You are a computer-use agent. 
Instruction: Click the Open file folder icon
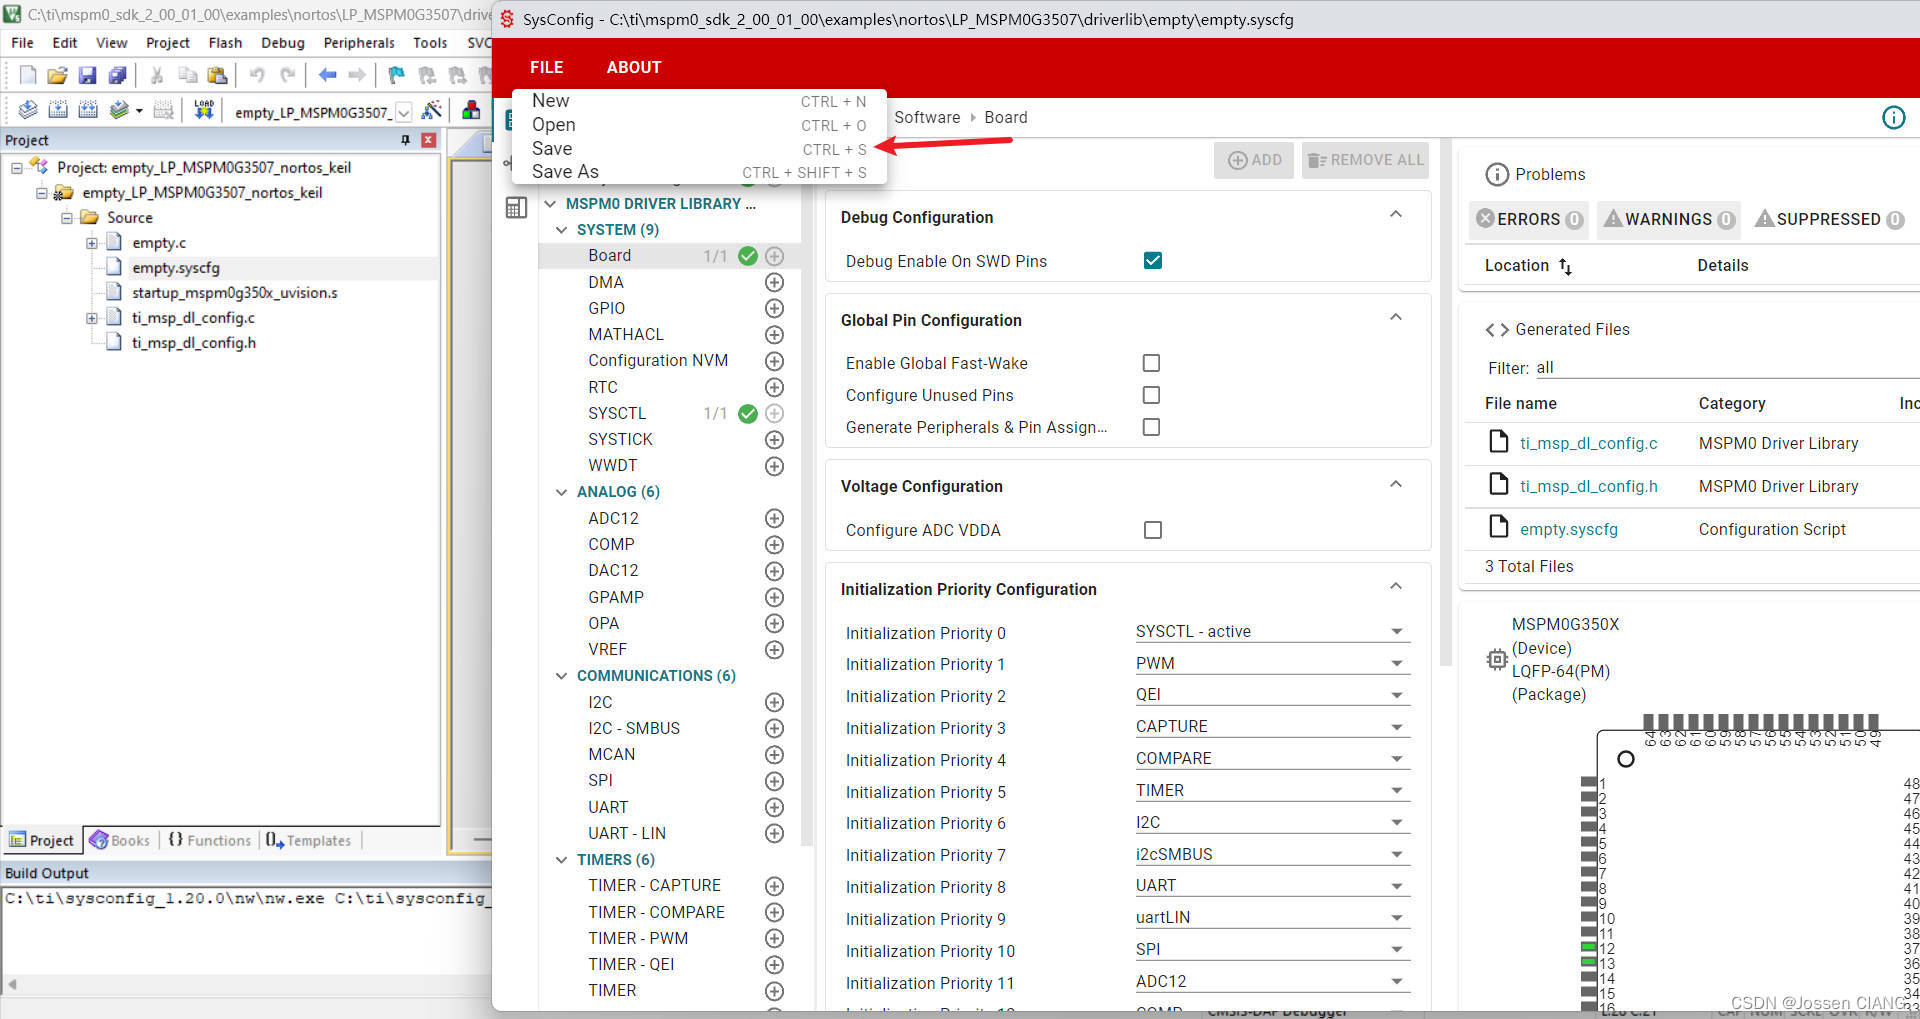pos(57,75)
